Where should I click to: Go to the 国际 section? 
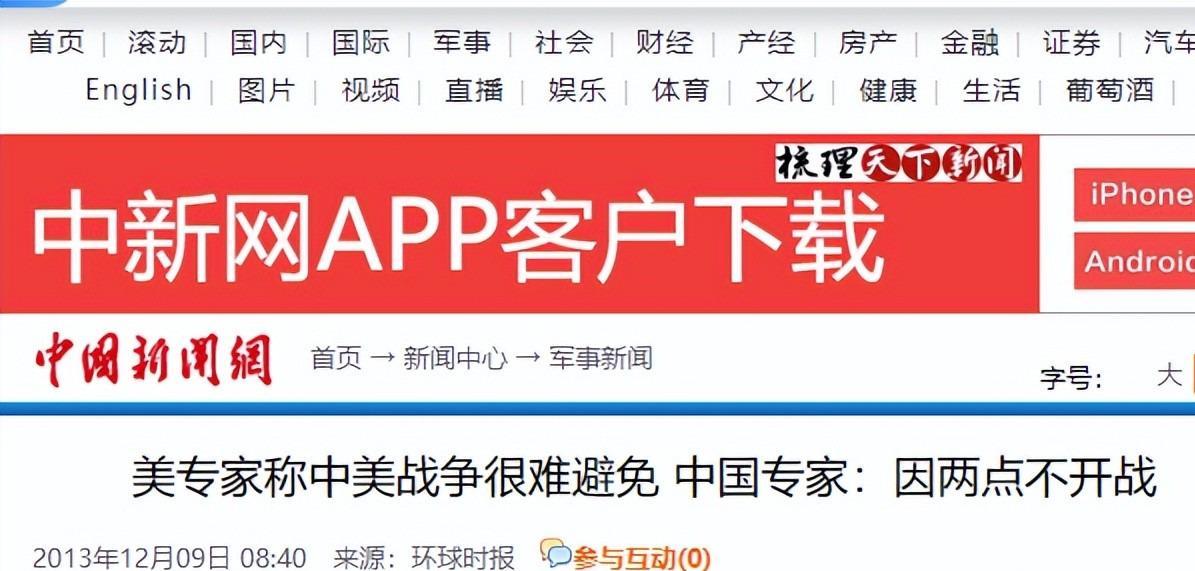[x=360, y=43]
